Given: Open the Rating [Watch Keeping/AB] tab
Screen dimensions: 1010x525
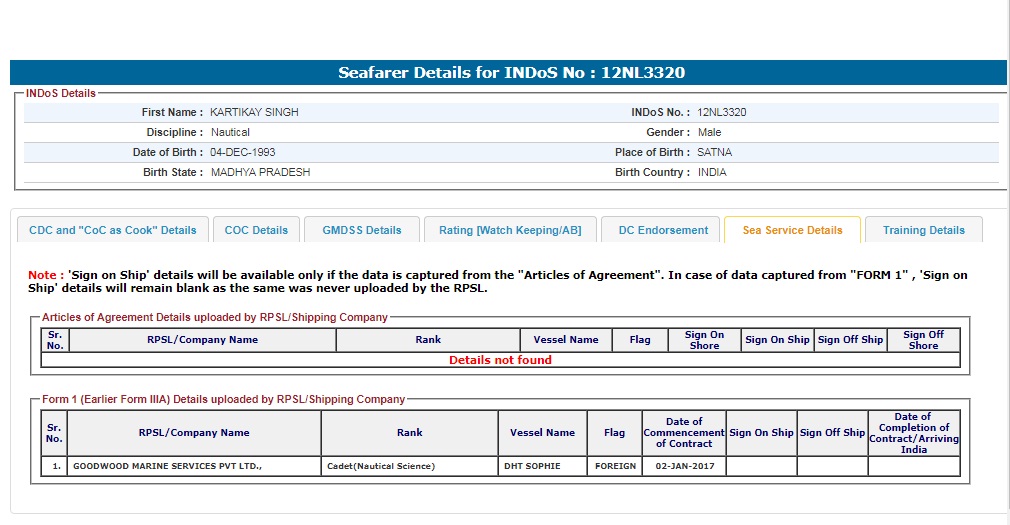Looking at the screenshot, I should pos(509,230).
